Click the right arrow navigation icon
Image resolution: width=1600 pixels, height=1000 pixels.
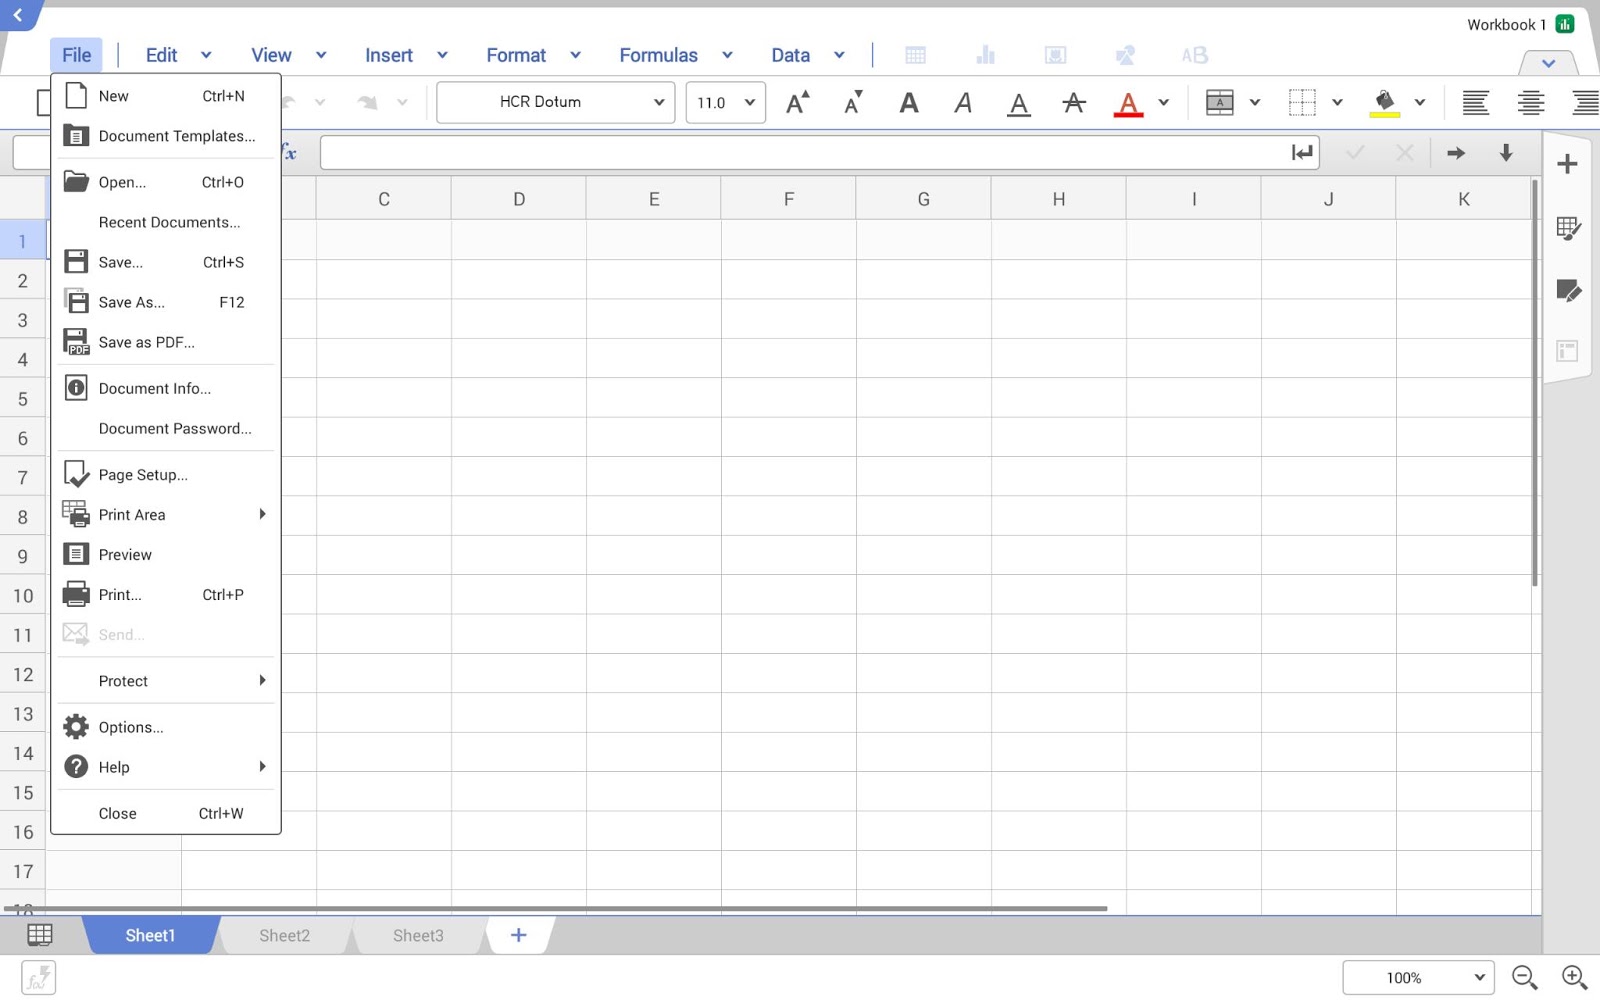tap(1455, 153)
